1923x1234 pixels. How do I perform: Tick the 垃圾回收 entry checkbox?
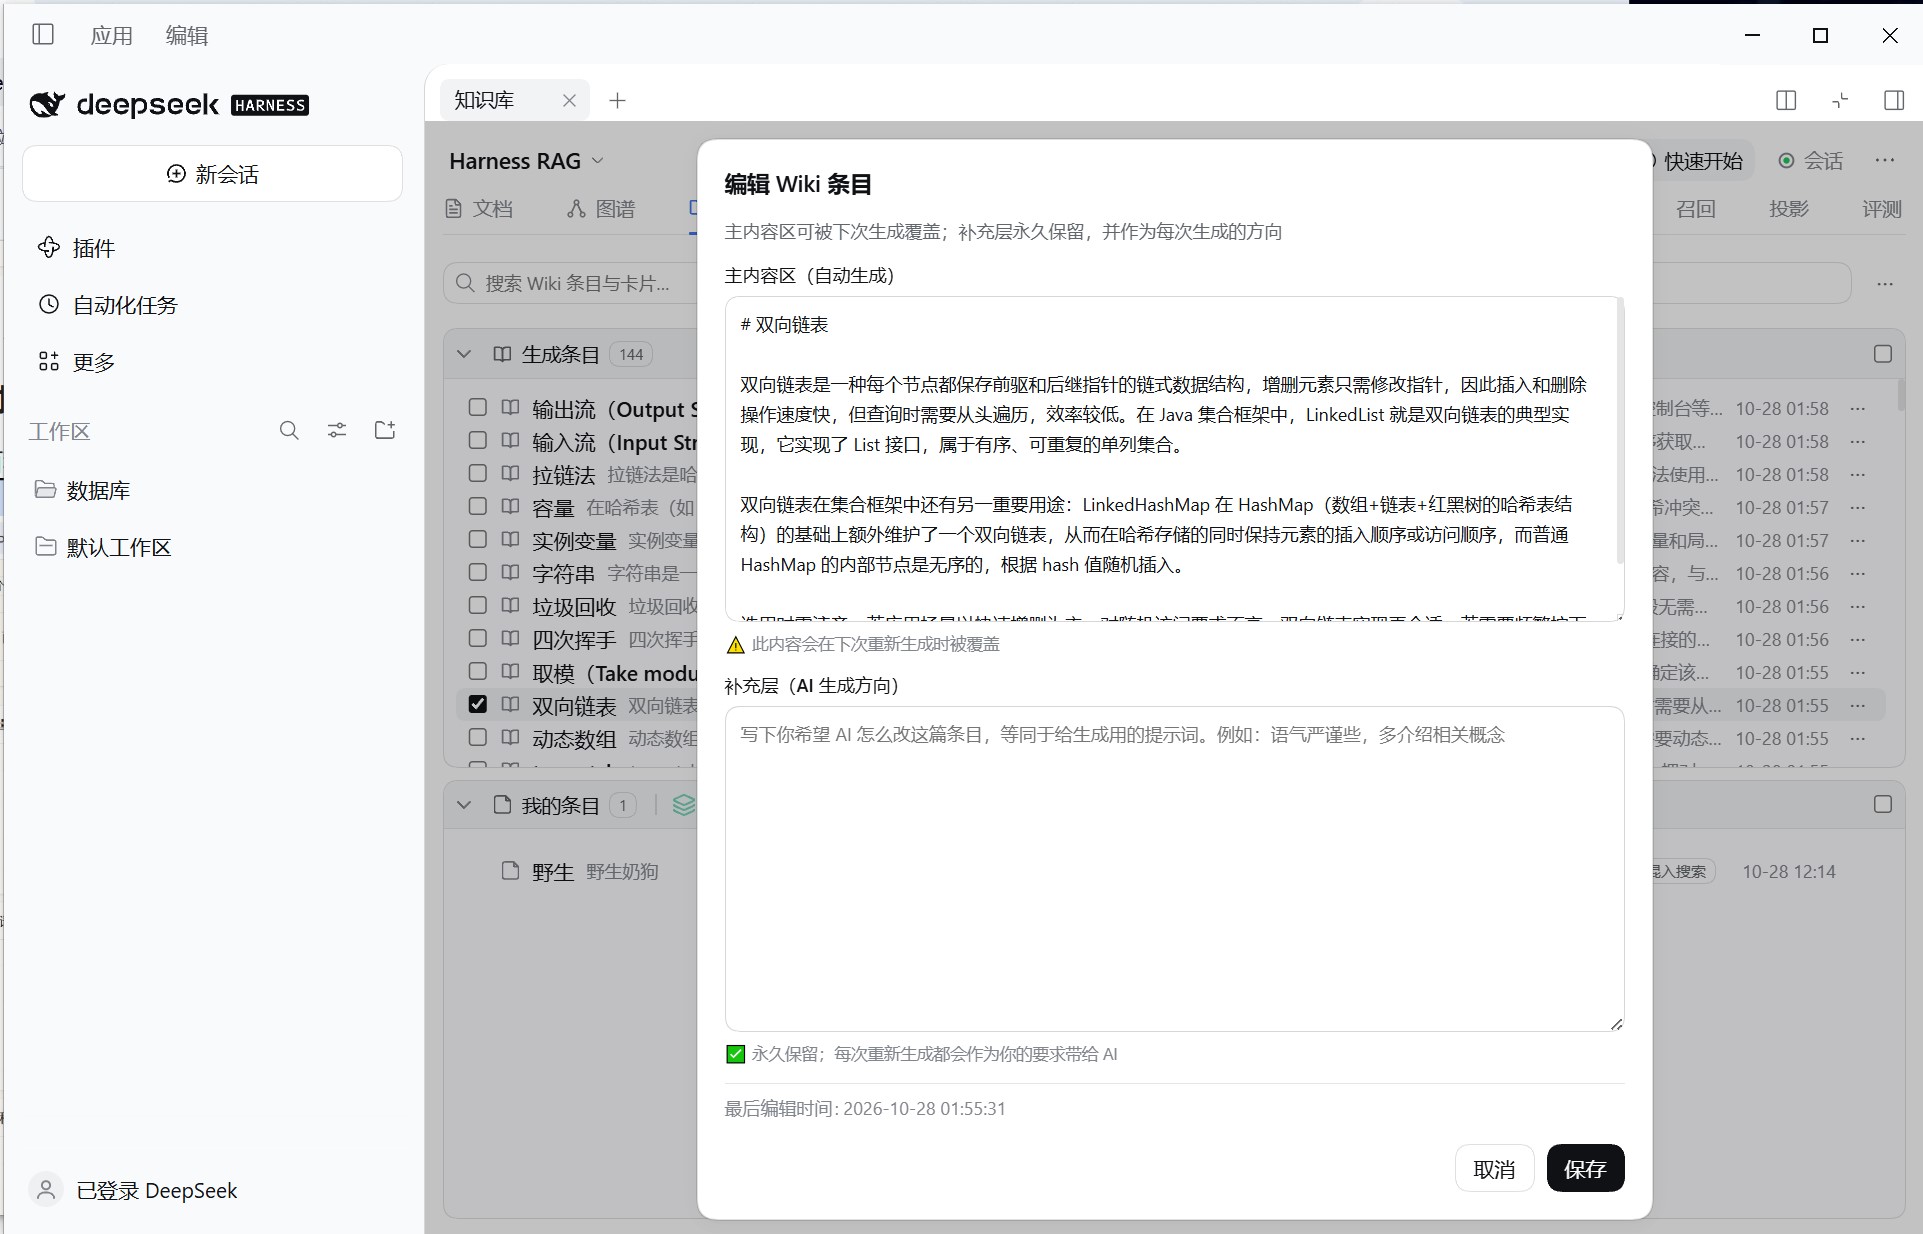click(478, 606)
